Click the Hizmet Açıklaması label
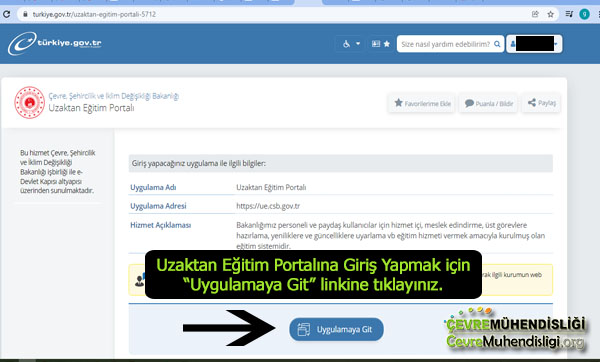This screenshot has height=362, width=600. (160, 225)
